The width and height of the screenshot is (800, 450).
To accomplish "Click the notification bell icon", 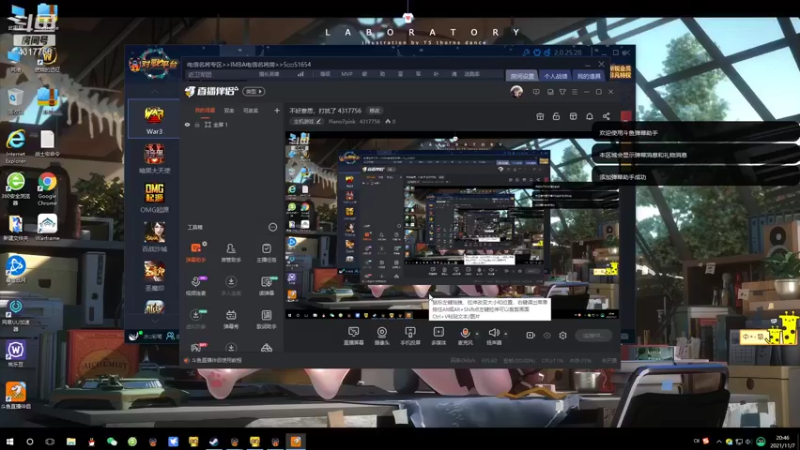I will click(589, 116).
